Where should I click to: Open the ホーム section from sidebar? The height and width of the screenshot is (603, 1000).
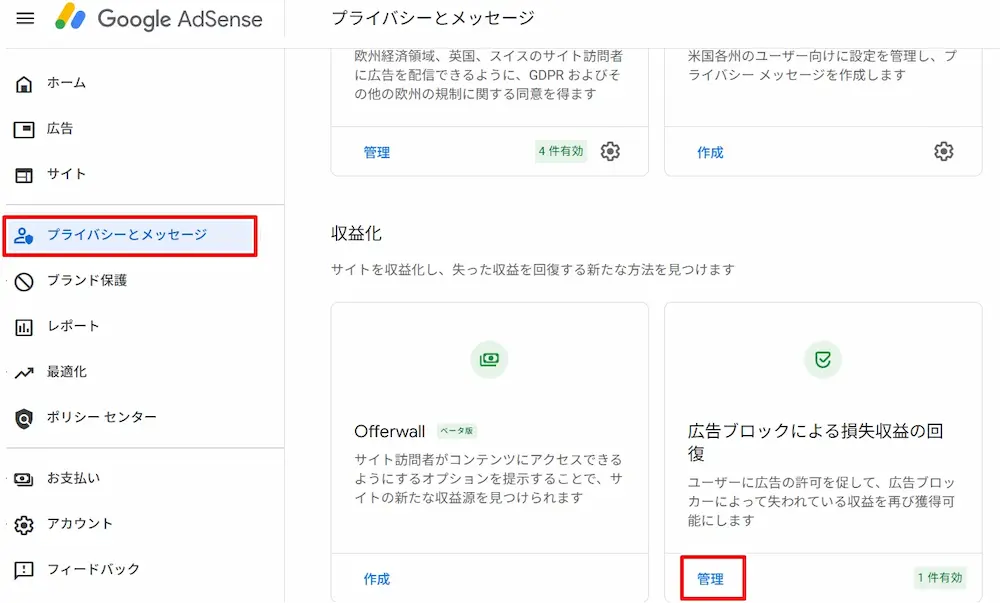(x=65, y=83)
